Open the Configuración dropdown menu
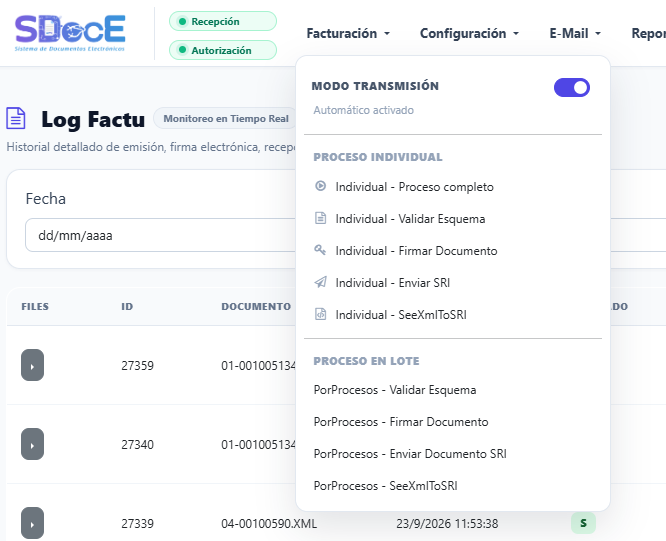Viewport: 666px width, 541px height. [x=469, y=33]
